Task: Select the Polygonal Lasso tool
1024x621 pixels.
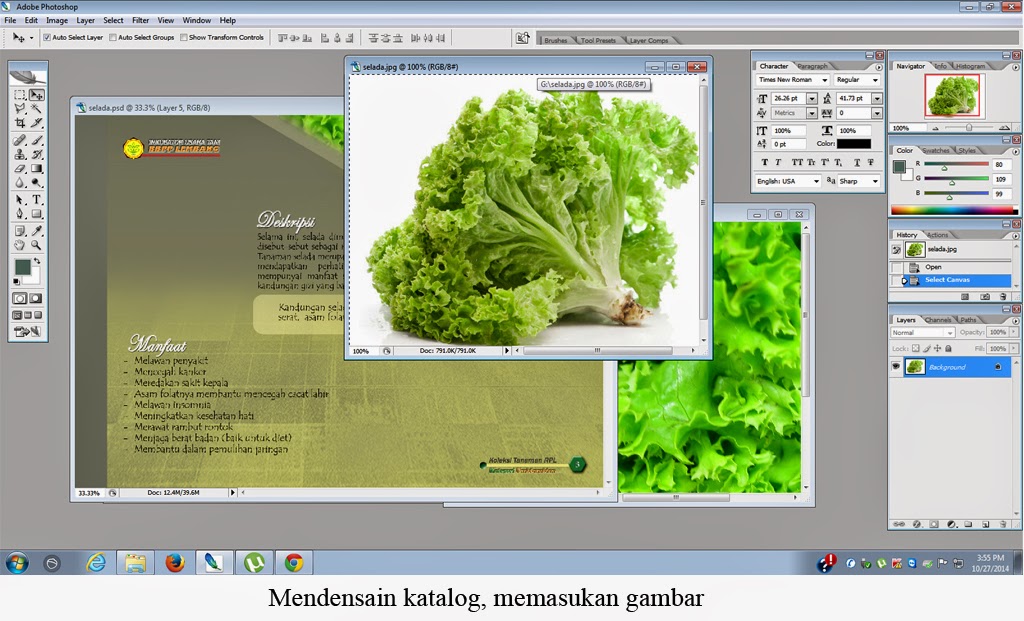Action: click(x=20, y=109)
